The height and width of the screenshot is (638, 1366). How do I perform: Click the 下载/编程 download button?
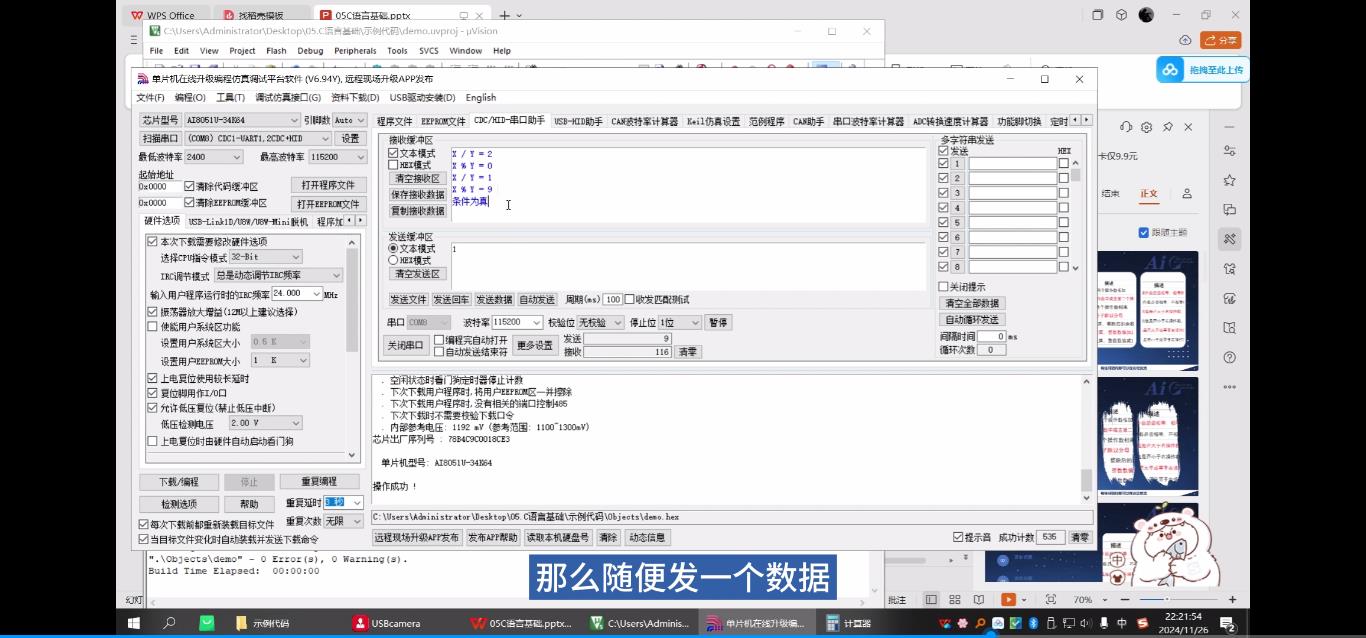pos(178,481)
